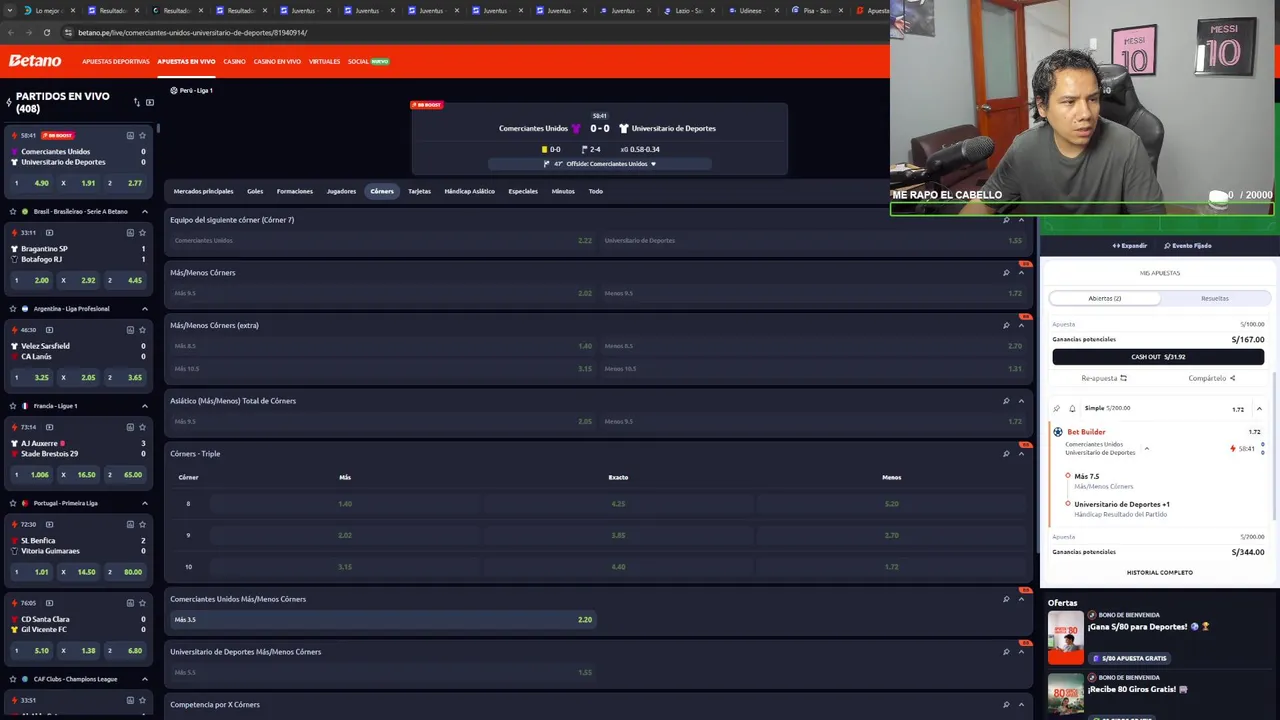
Task: Switch to Tarjetas tab
Action: tap(419, 191)
